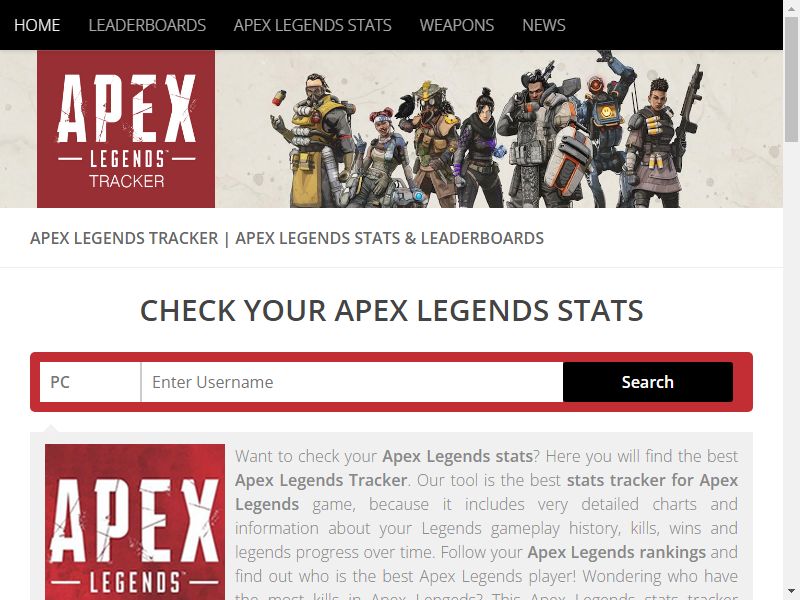Image resolution: width=800 pixels, height=600 pixels.
Task: Click the Wraith character in banner
Action: pyautogui.click(x=480, y=148)
